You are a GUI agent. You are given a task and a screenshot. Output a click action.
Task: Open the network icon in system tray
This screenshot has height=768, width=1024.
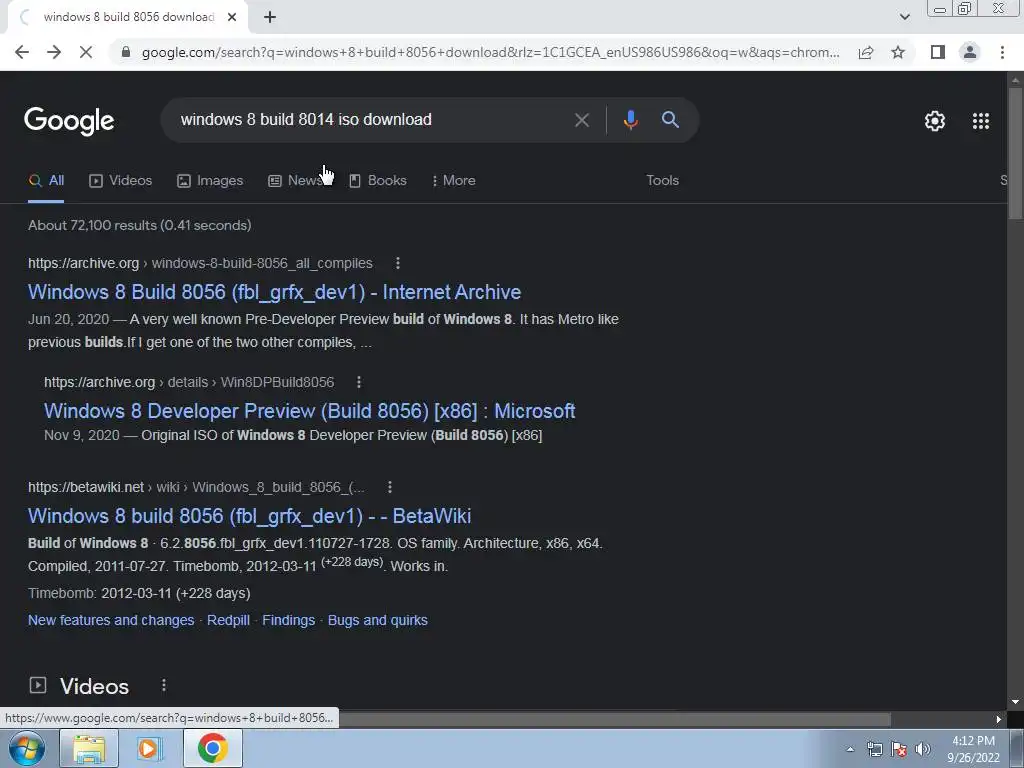click(874, 749)
